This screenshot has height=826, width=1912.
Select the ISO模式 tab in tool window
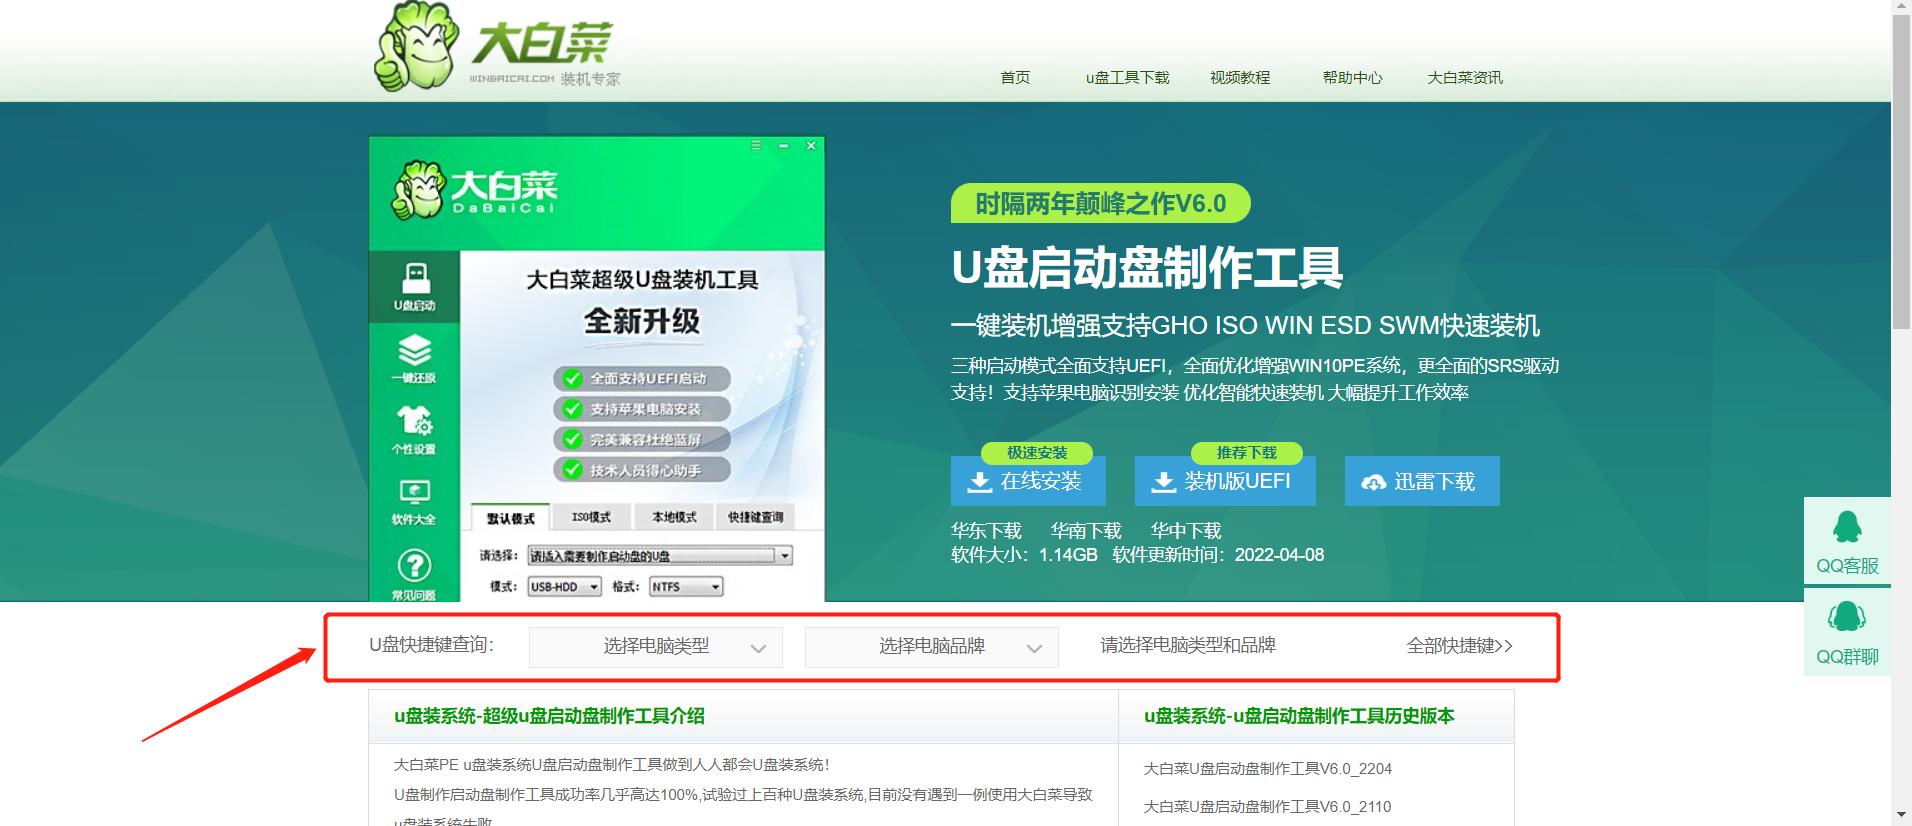coord(591,517)
